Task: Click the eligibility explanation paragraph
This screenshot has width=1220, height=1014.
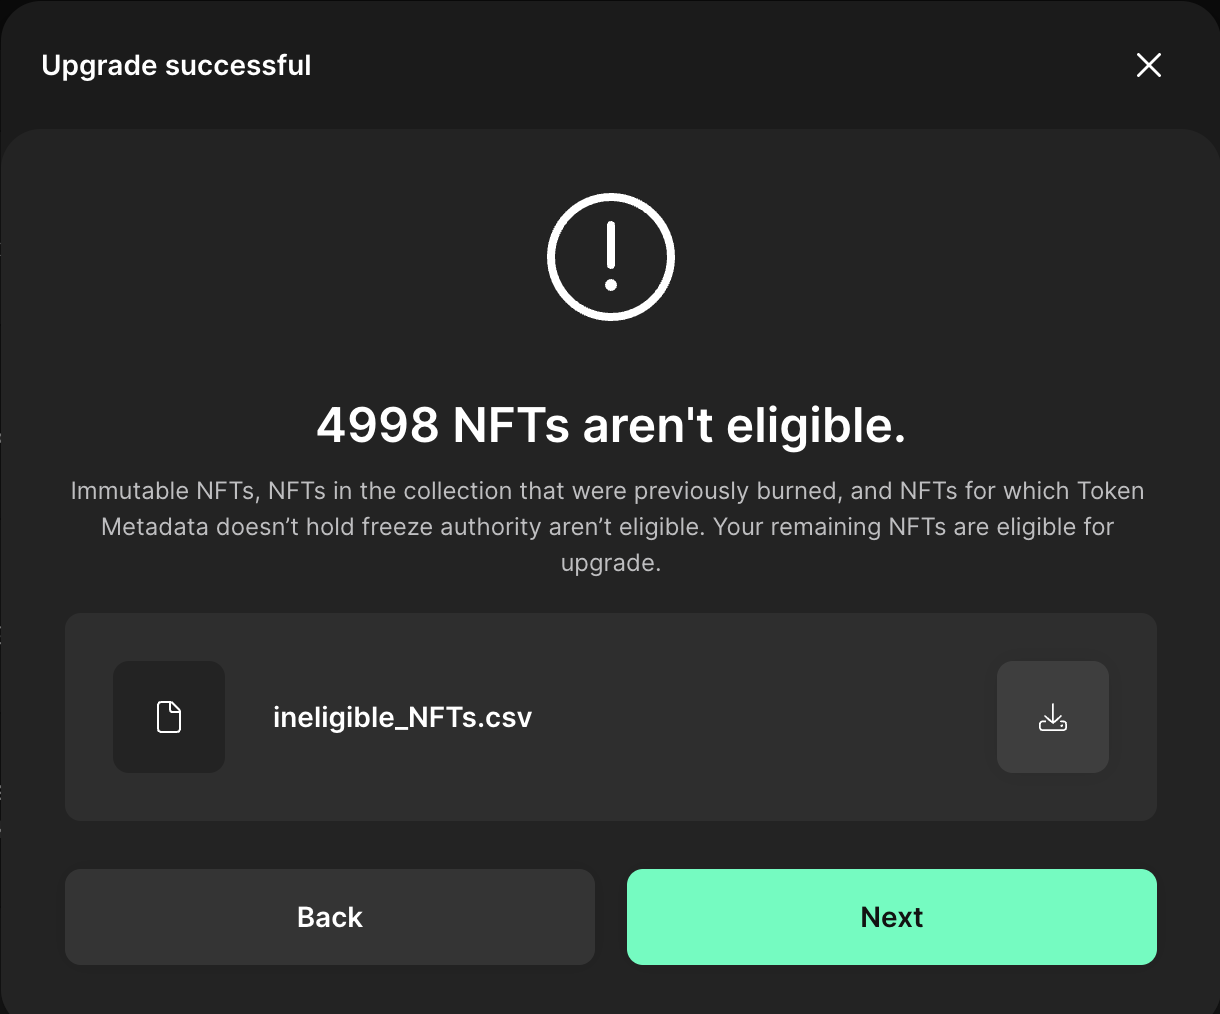Action: point(610,526)
